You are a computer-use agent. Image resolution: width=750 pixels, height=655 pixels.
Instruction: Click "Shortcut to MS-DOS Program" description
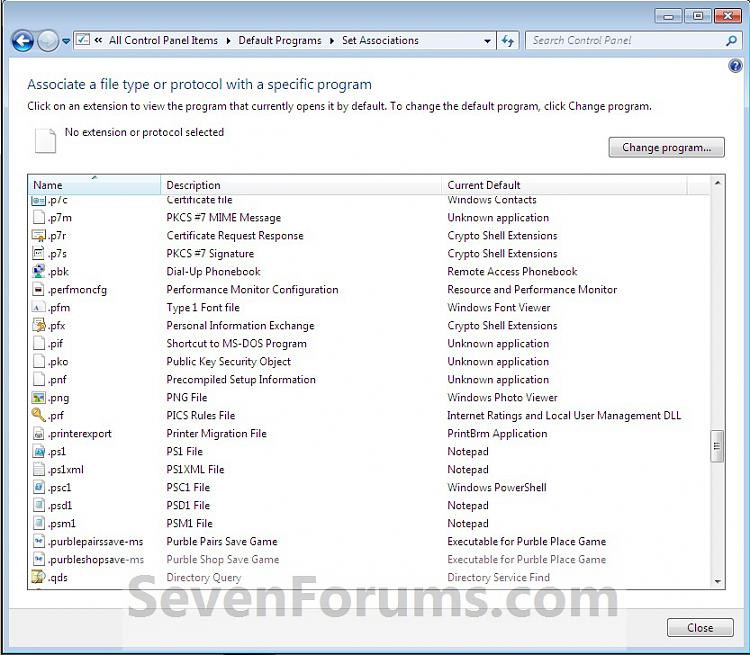pyautogui.click(x=236, y=344)
